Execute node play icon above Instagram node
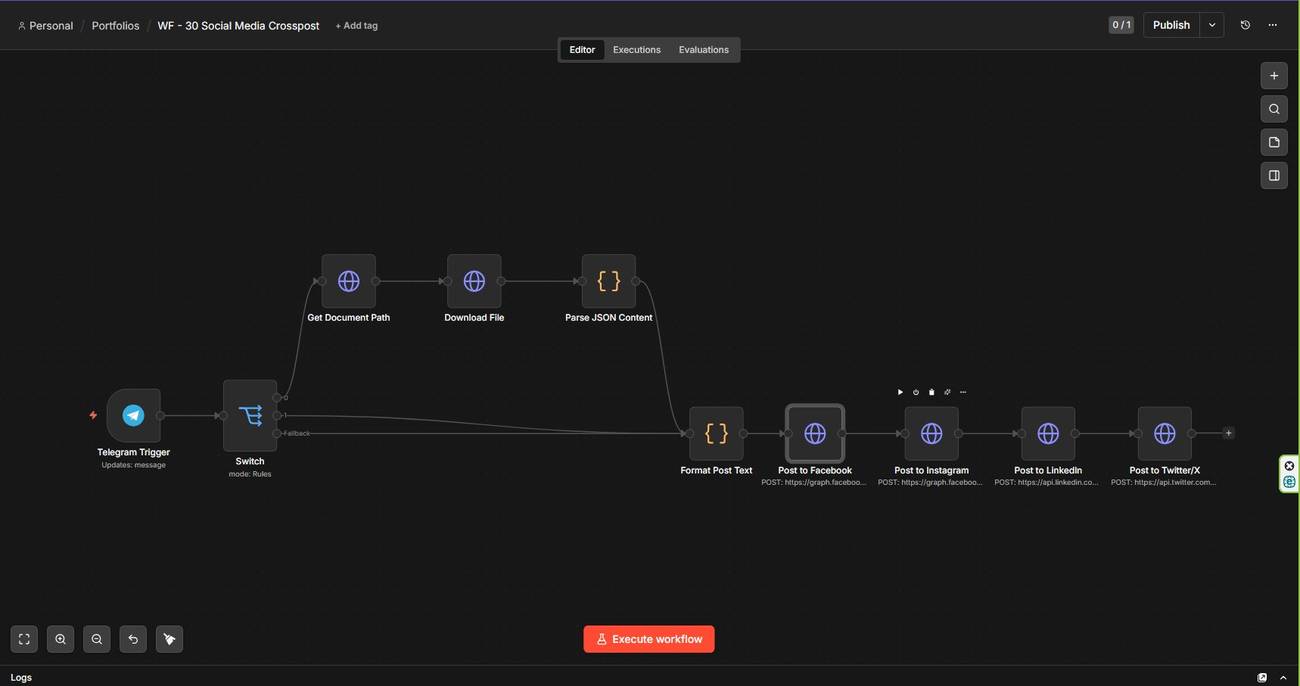This screenshot has height=686, width=1300. [x=900, y=392]
